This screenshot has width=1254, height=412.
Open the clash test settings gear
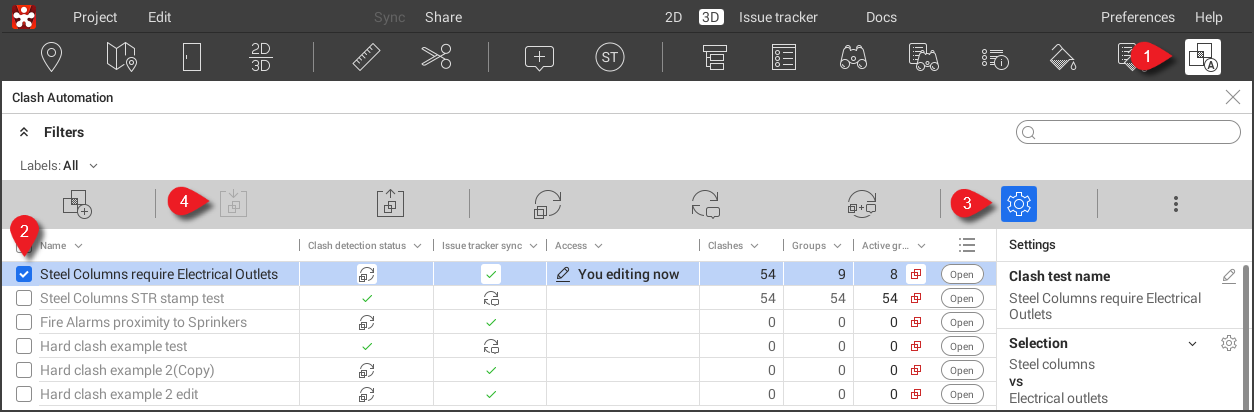[x=1018, y=204]
